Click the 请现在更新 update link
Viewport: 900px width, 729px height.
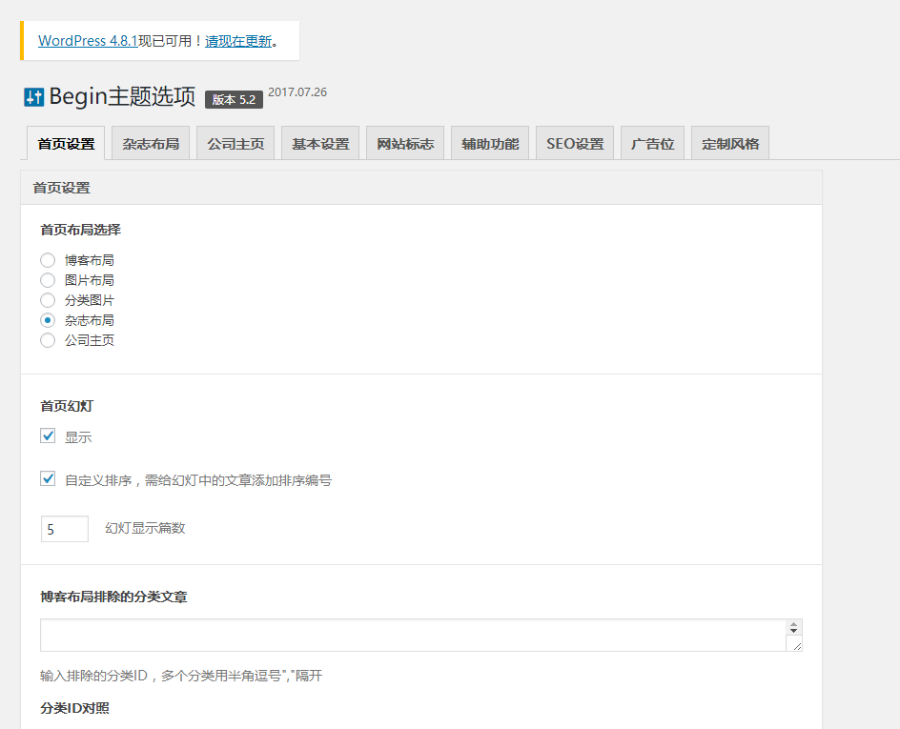coord(238,41)
